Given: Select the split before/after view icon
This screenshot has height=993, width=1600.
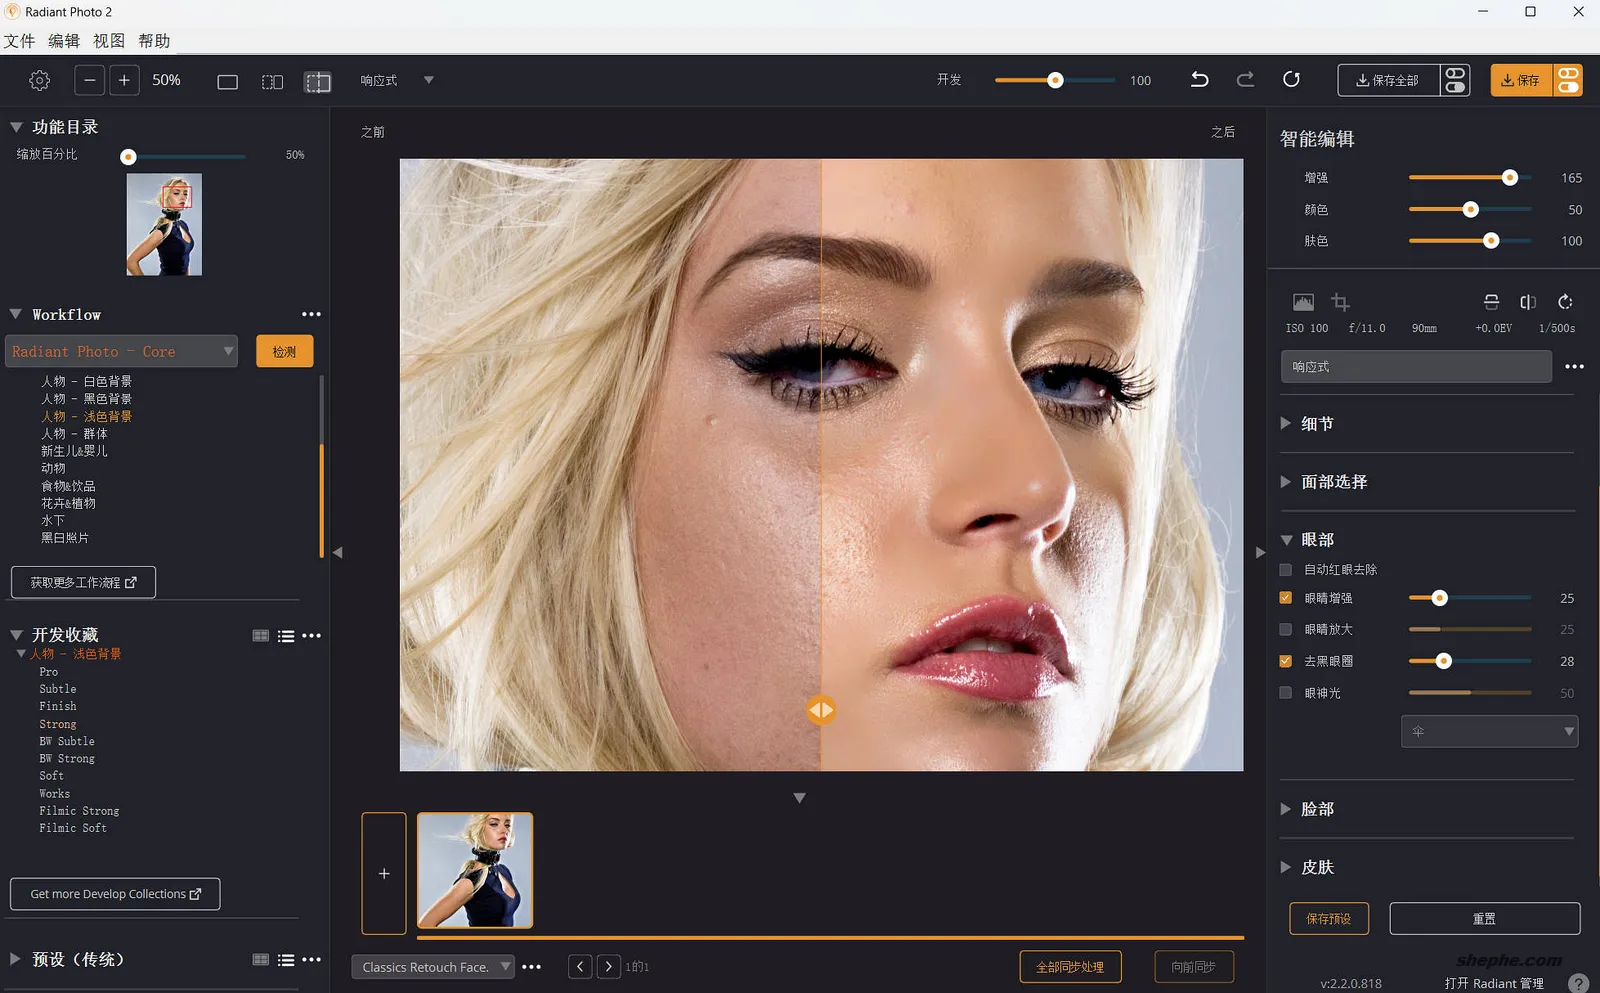Looking at the screenshot, I should click(318, 82).
